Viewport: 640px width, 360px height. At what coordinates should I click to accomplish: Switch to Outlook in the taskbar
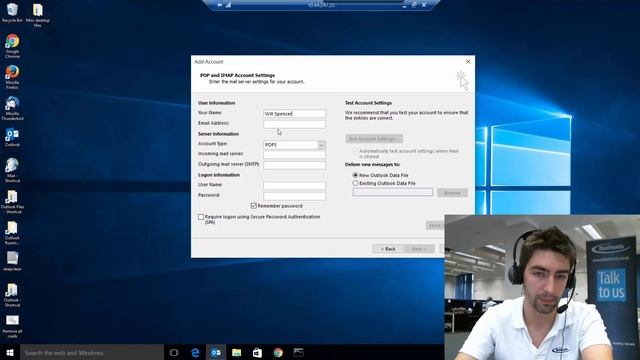click(216, 352)
